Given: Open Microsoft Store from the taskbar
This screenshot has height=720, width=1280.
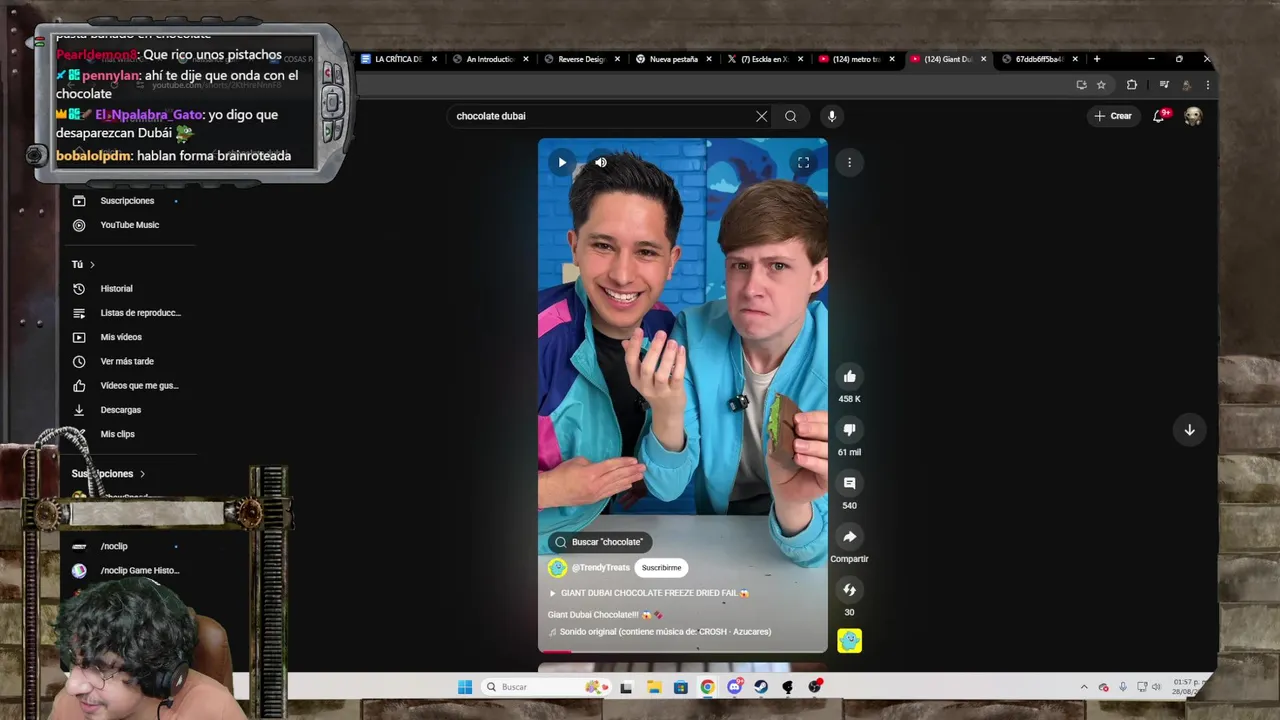Looking at the screenshot, I should [680, 687].
